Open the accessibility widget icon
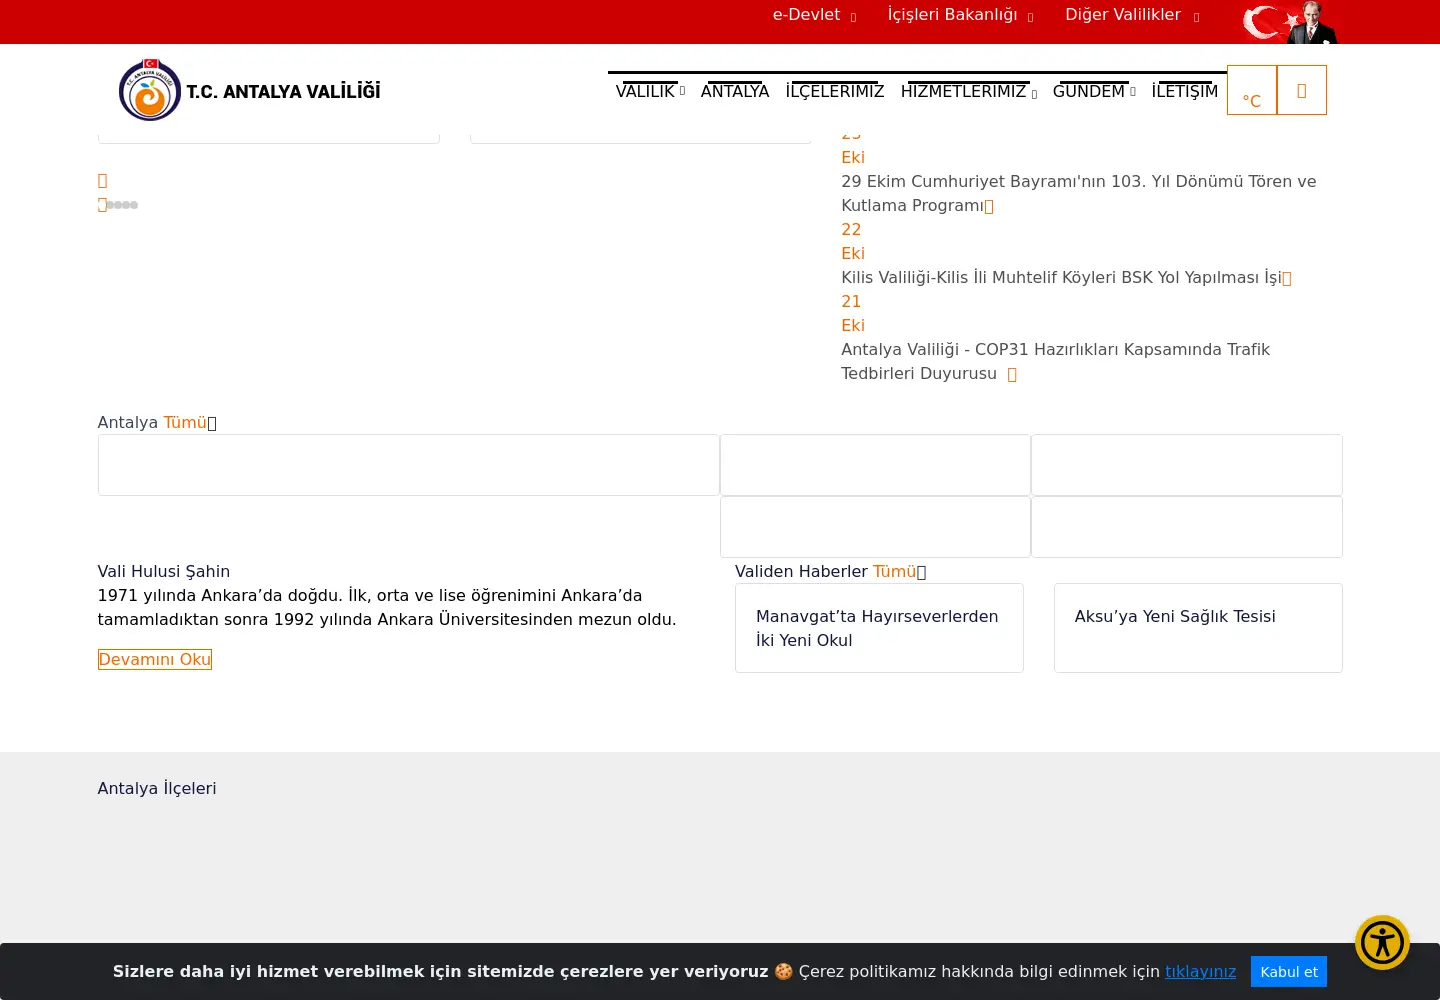The width and height of the screenshot is (1440, 1000). (1382, 942)
